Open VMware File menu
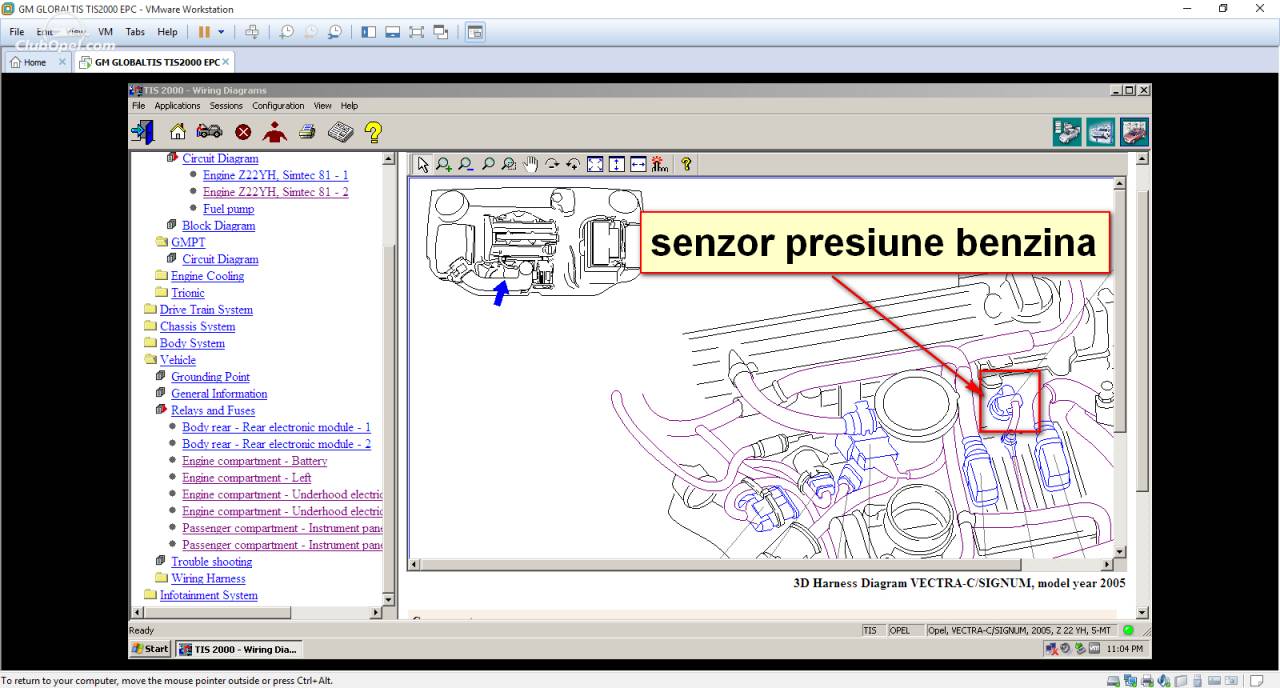This screenshot has width=1280, height=688. (x=17, y=32)
